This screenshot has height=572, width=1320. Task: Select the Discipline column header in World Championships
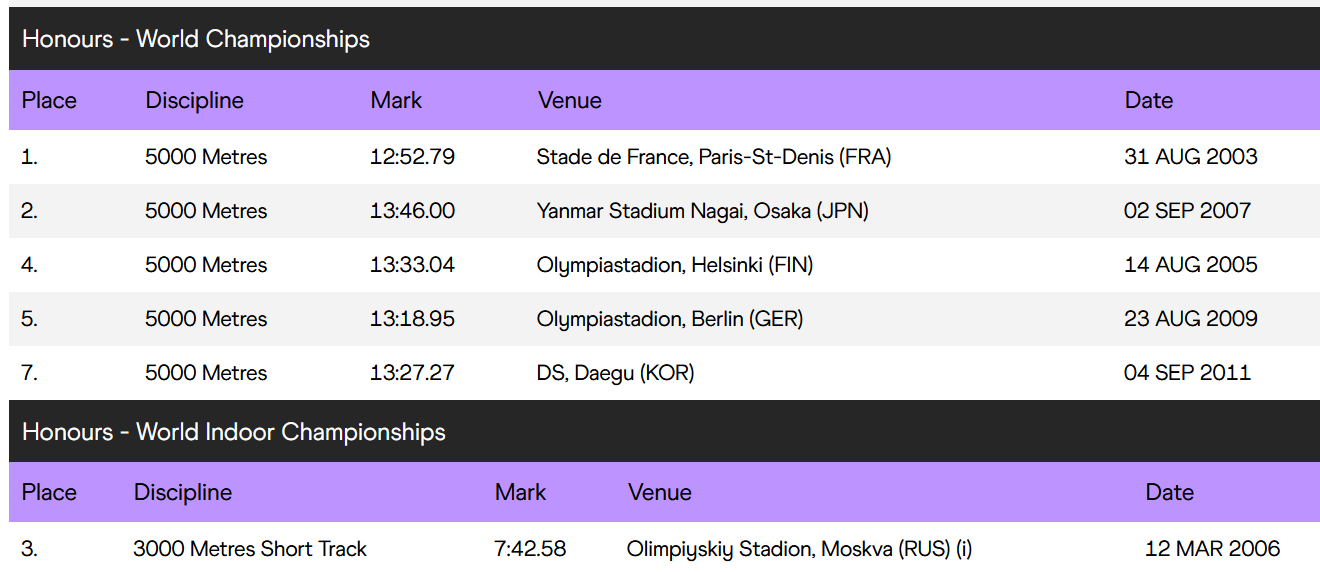click(x=194, y=100)
